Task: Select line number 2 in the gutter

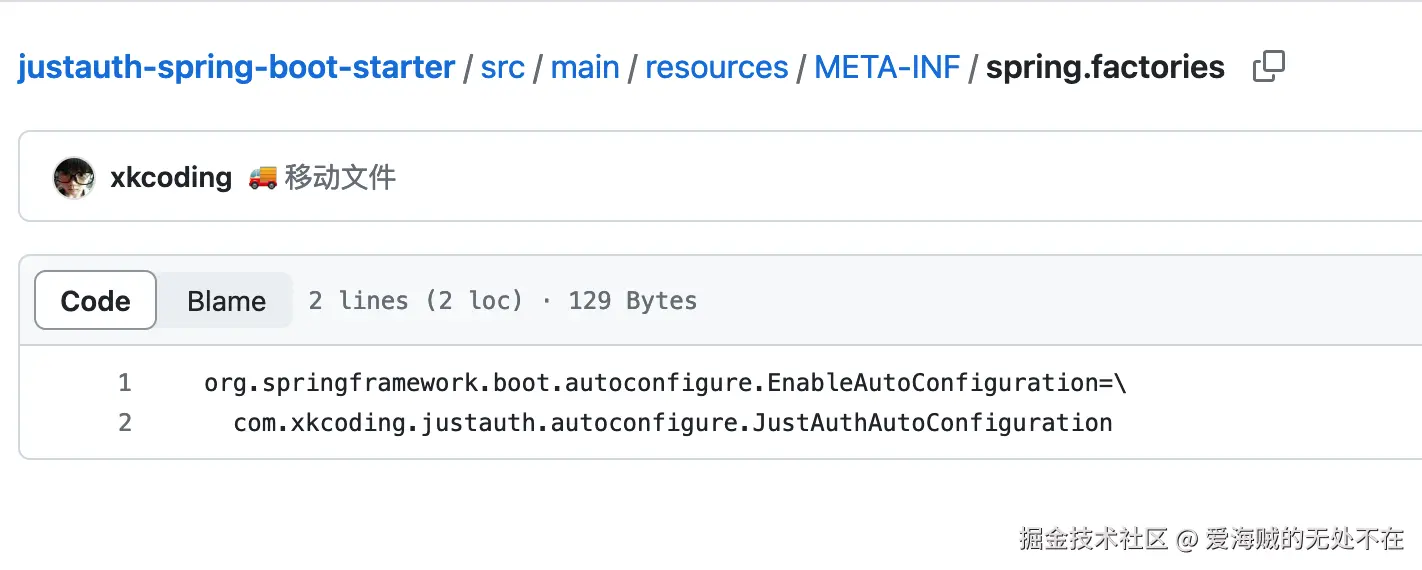Action: 125,423
